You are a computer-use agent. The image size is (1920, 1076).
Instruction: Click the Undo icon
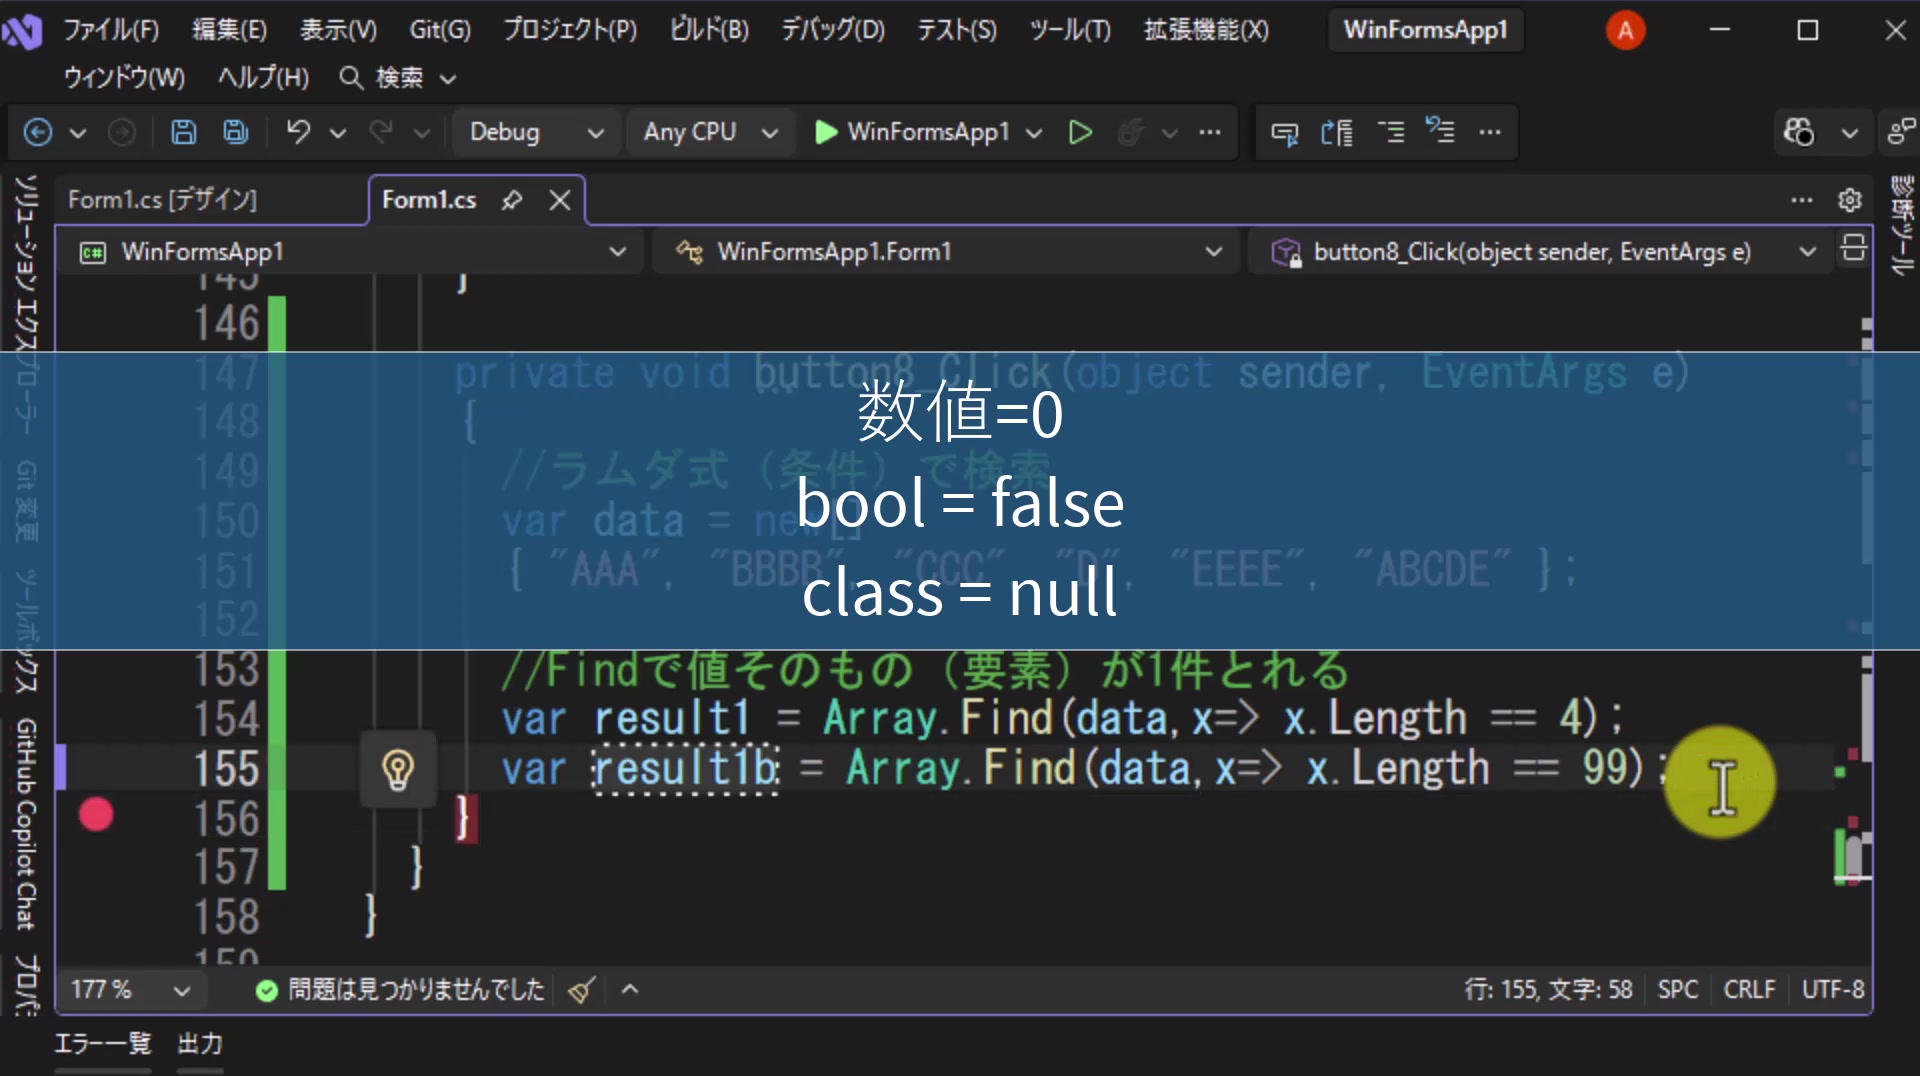pyautogui.click(x=298, y=132)
